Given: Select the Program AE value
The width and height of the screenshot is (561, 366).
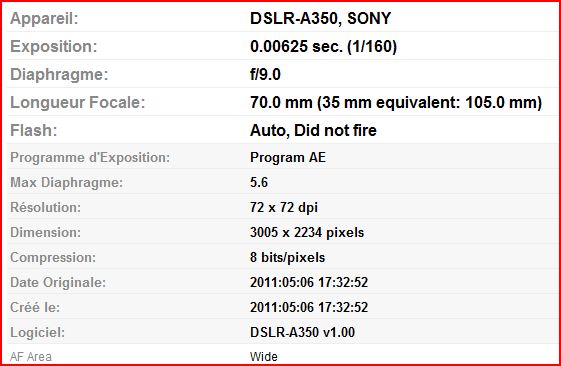Looking at the screenshot, I should (x=288, y=157).
